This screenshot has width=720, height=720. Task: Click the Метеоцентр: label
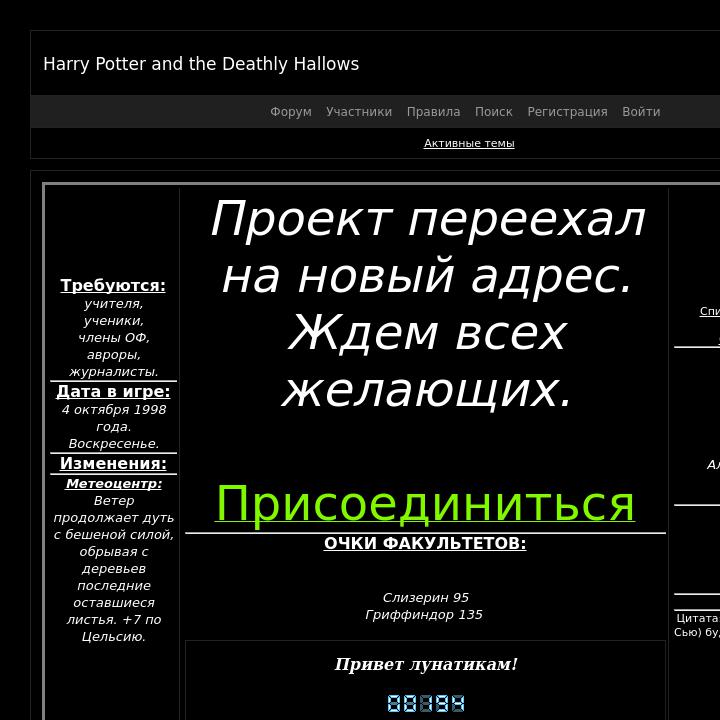click(x=114, y=484)
